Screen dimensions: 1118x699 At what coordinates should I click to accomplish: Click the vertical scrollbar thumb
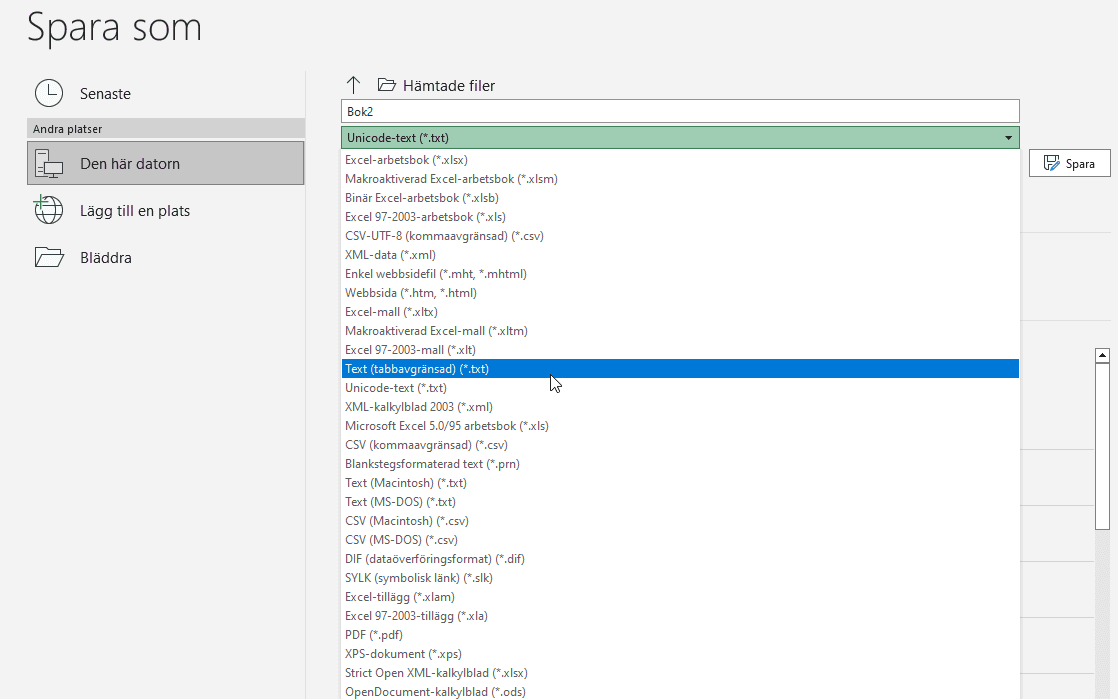[x=1102, y=447]
